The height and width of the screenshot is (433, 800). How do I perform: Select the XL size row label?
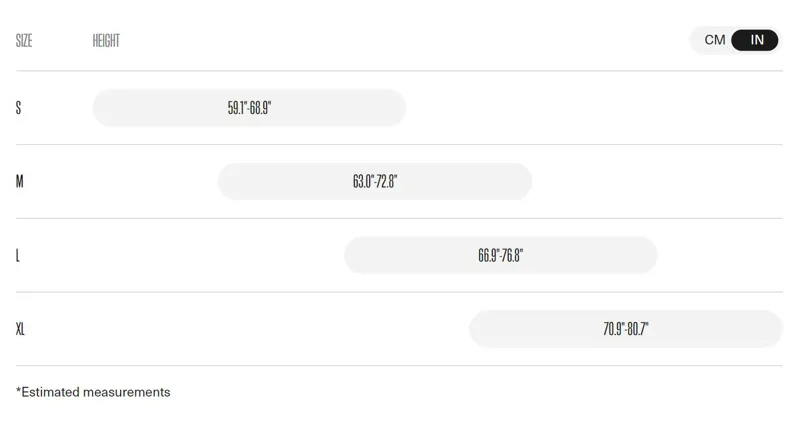20,329
